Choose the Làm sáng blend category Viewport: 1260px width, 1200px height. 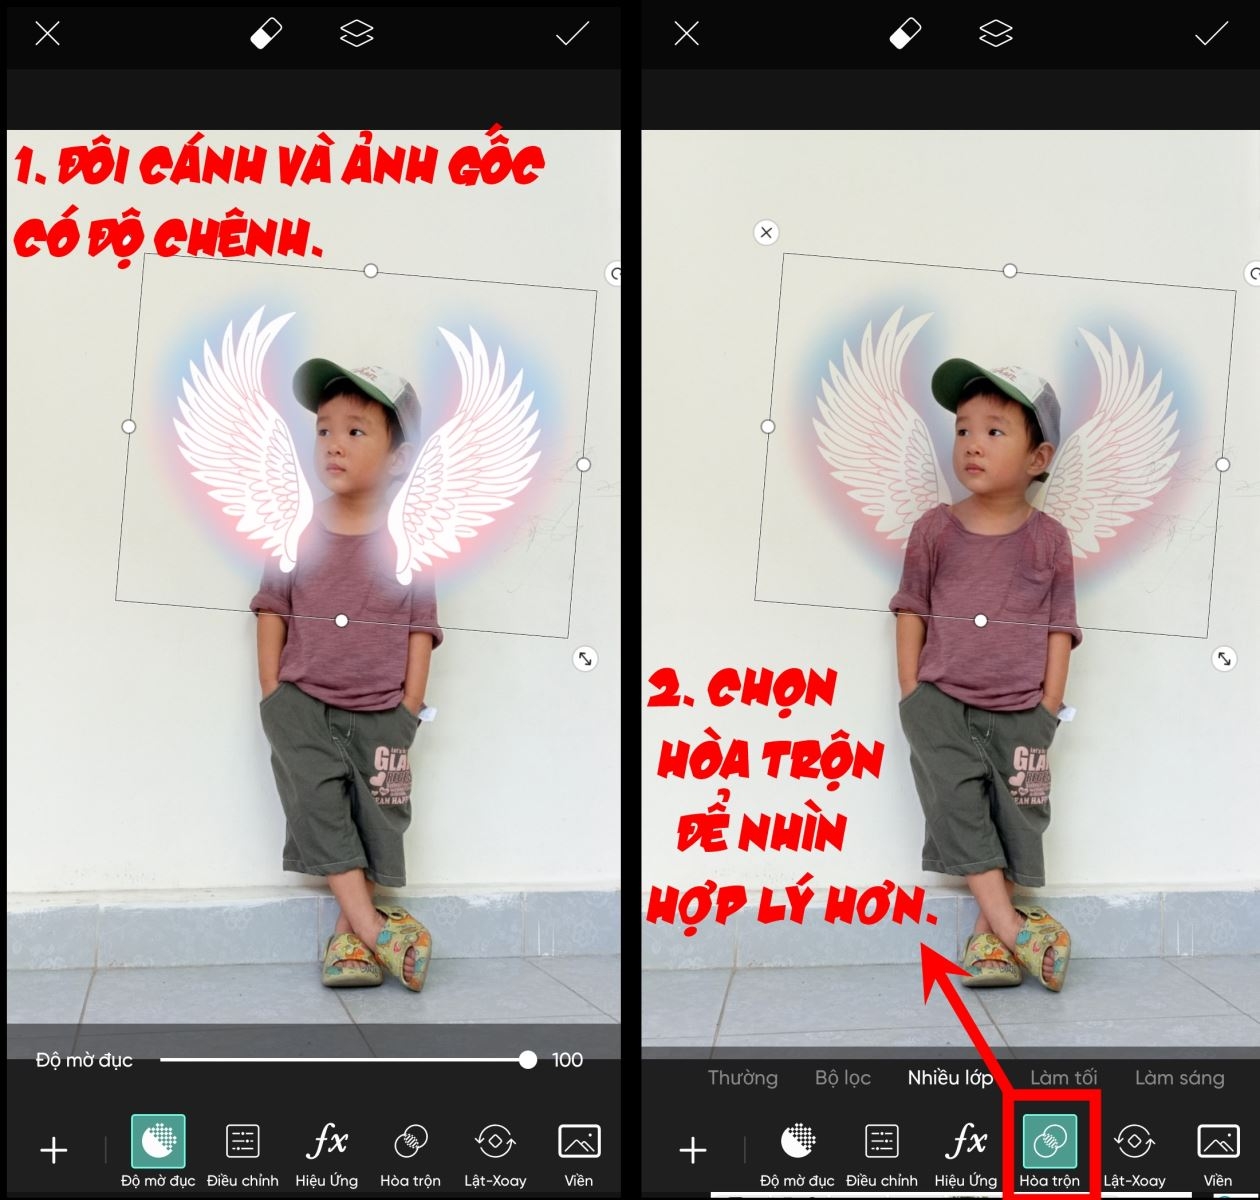(1179, 1078)
